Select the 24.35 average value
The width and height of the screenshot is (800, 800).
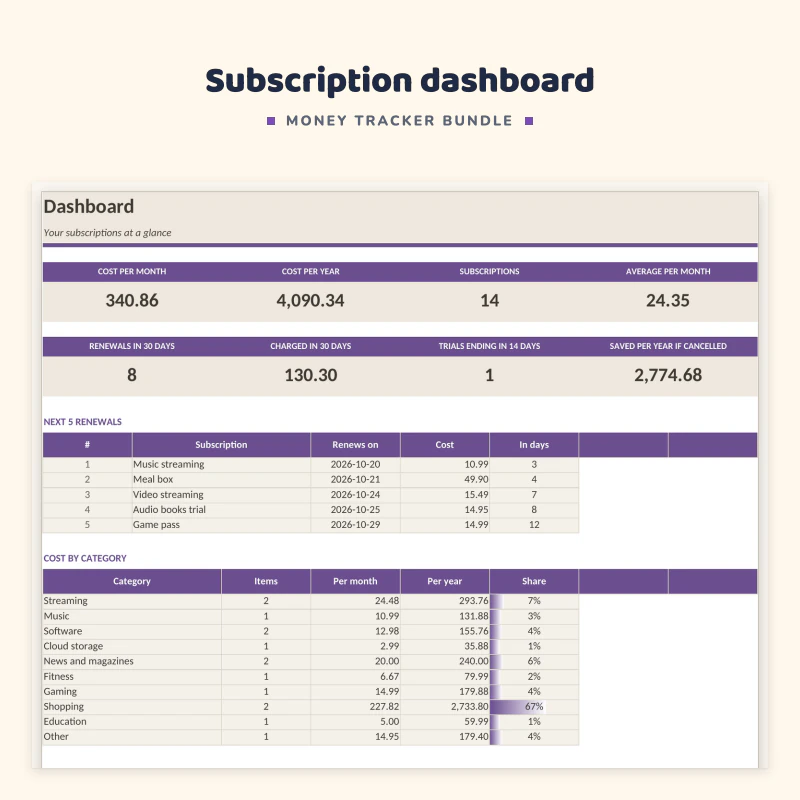(668, 301)
